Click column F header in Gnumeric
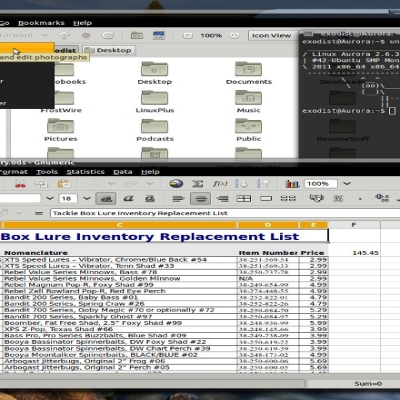Viewport: 400px width, 400px height. [x=354, y=225]
